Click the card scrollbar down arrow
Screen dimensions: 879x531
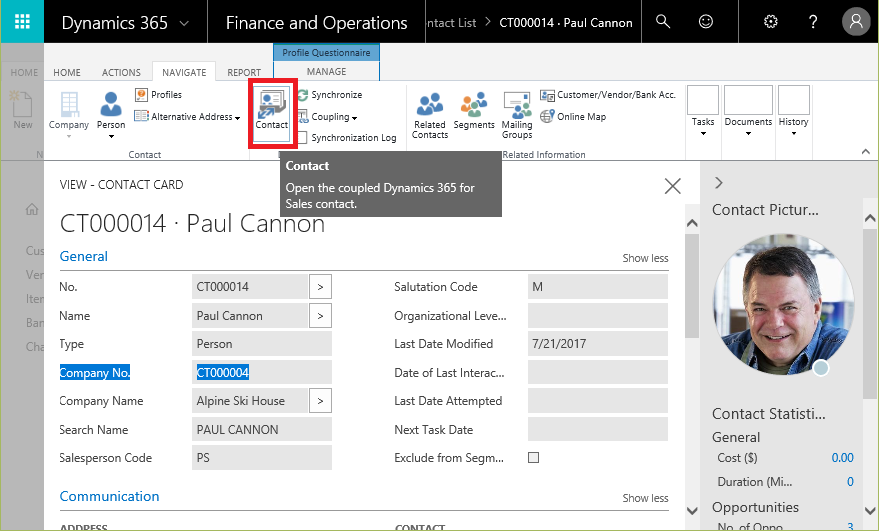pos(692,511)
